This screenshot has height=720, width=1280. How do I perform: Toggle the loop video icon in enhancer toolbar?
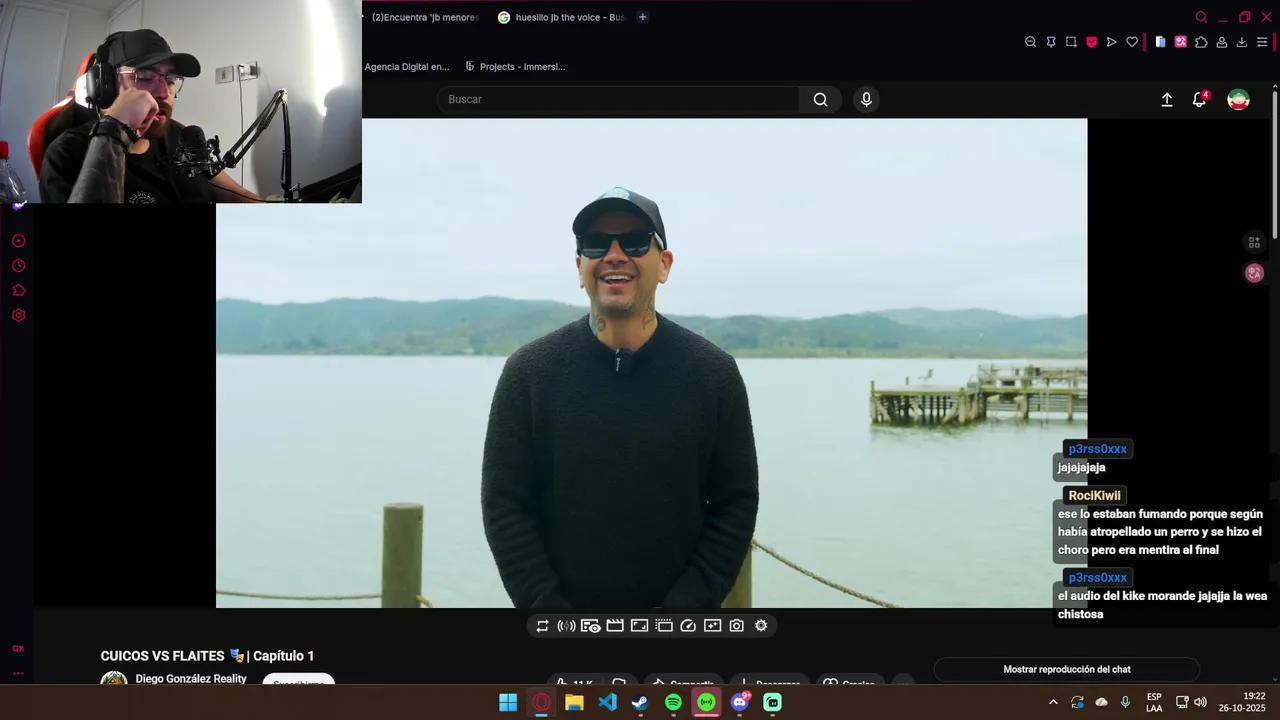542,626
